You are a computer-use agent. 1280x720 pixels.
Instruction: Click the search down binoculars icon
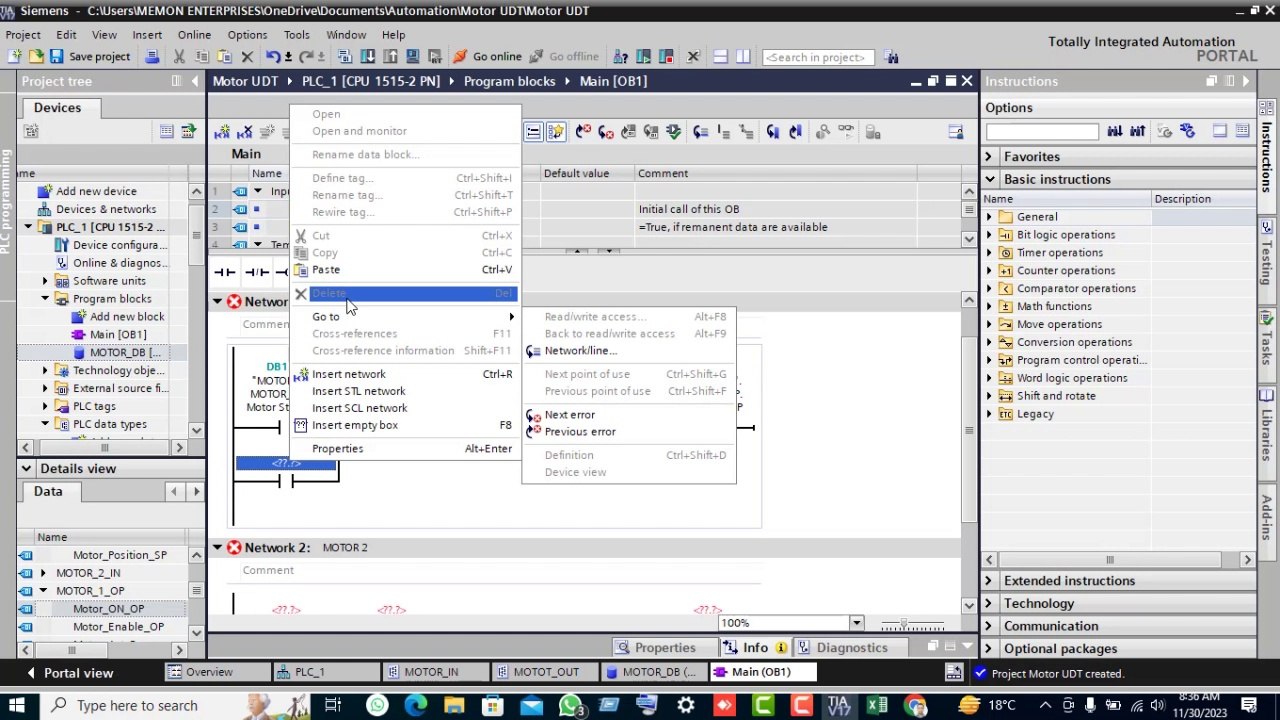[1114, 131]
